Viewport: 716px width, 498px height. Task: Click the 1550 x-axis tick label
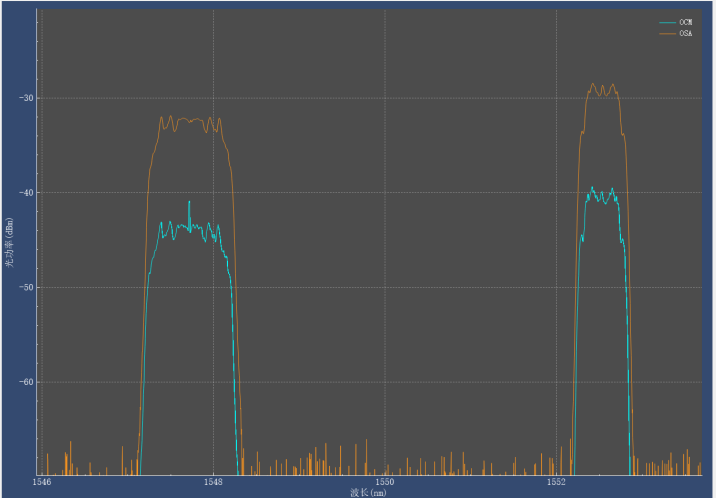[x=385, y=482]
